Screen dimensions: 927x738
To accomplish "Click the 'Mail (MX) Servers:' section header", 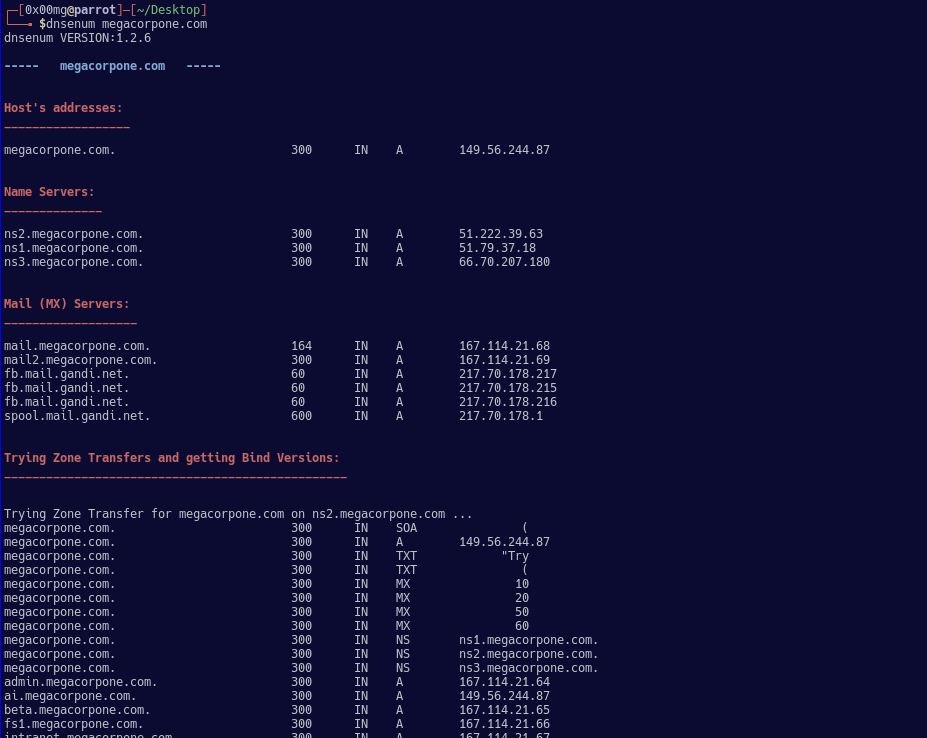I will (66, 303).
